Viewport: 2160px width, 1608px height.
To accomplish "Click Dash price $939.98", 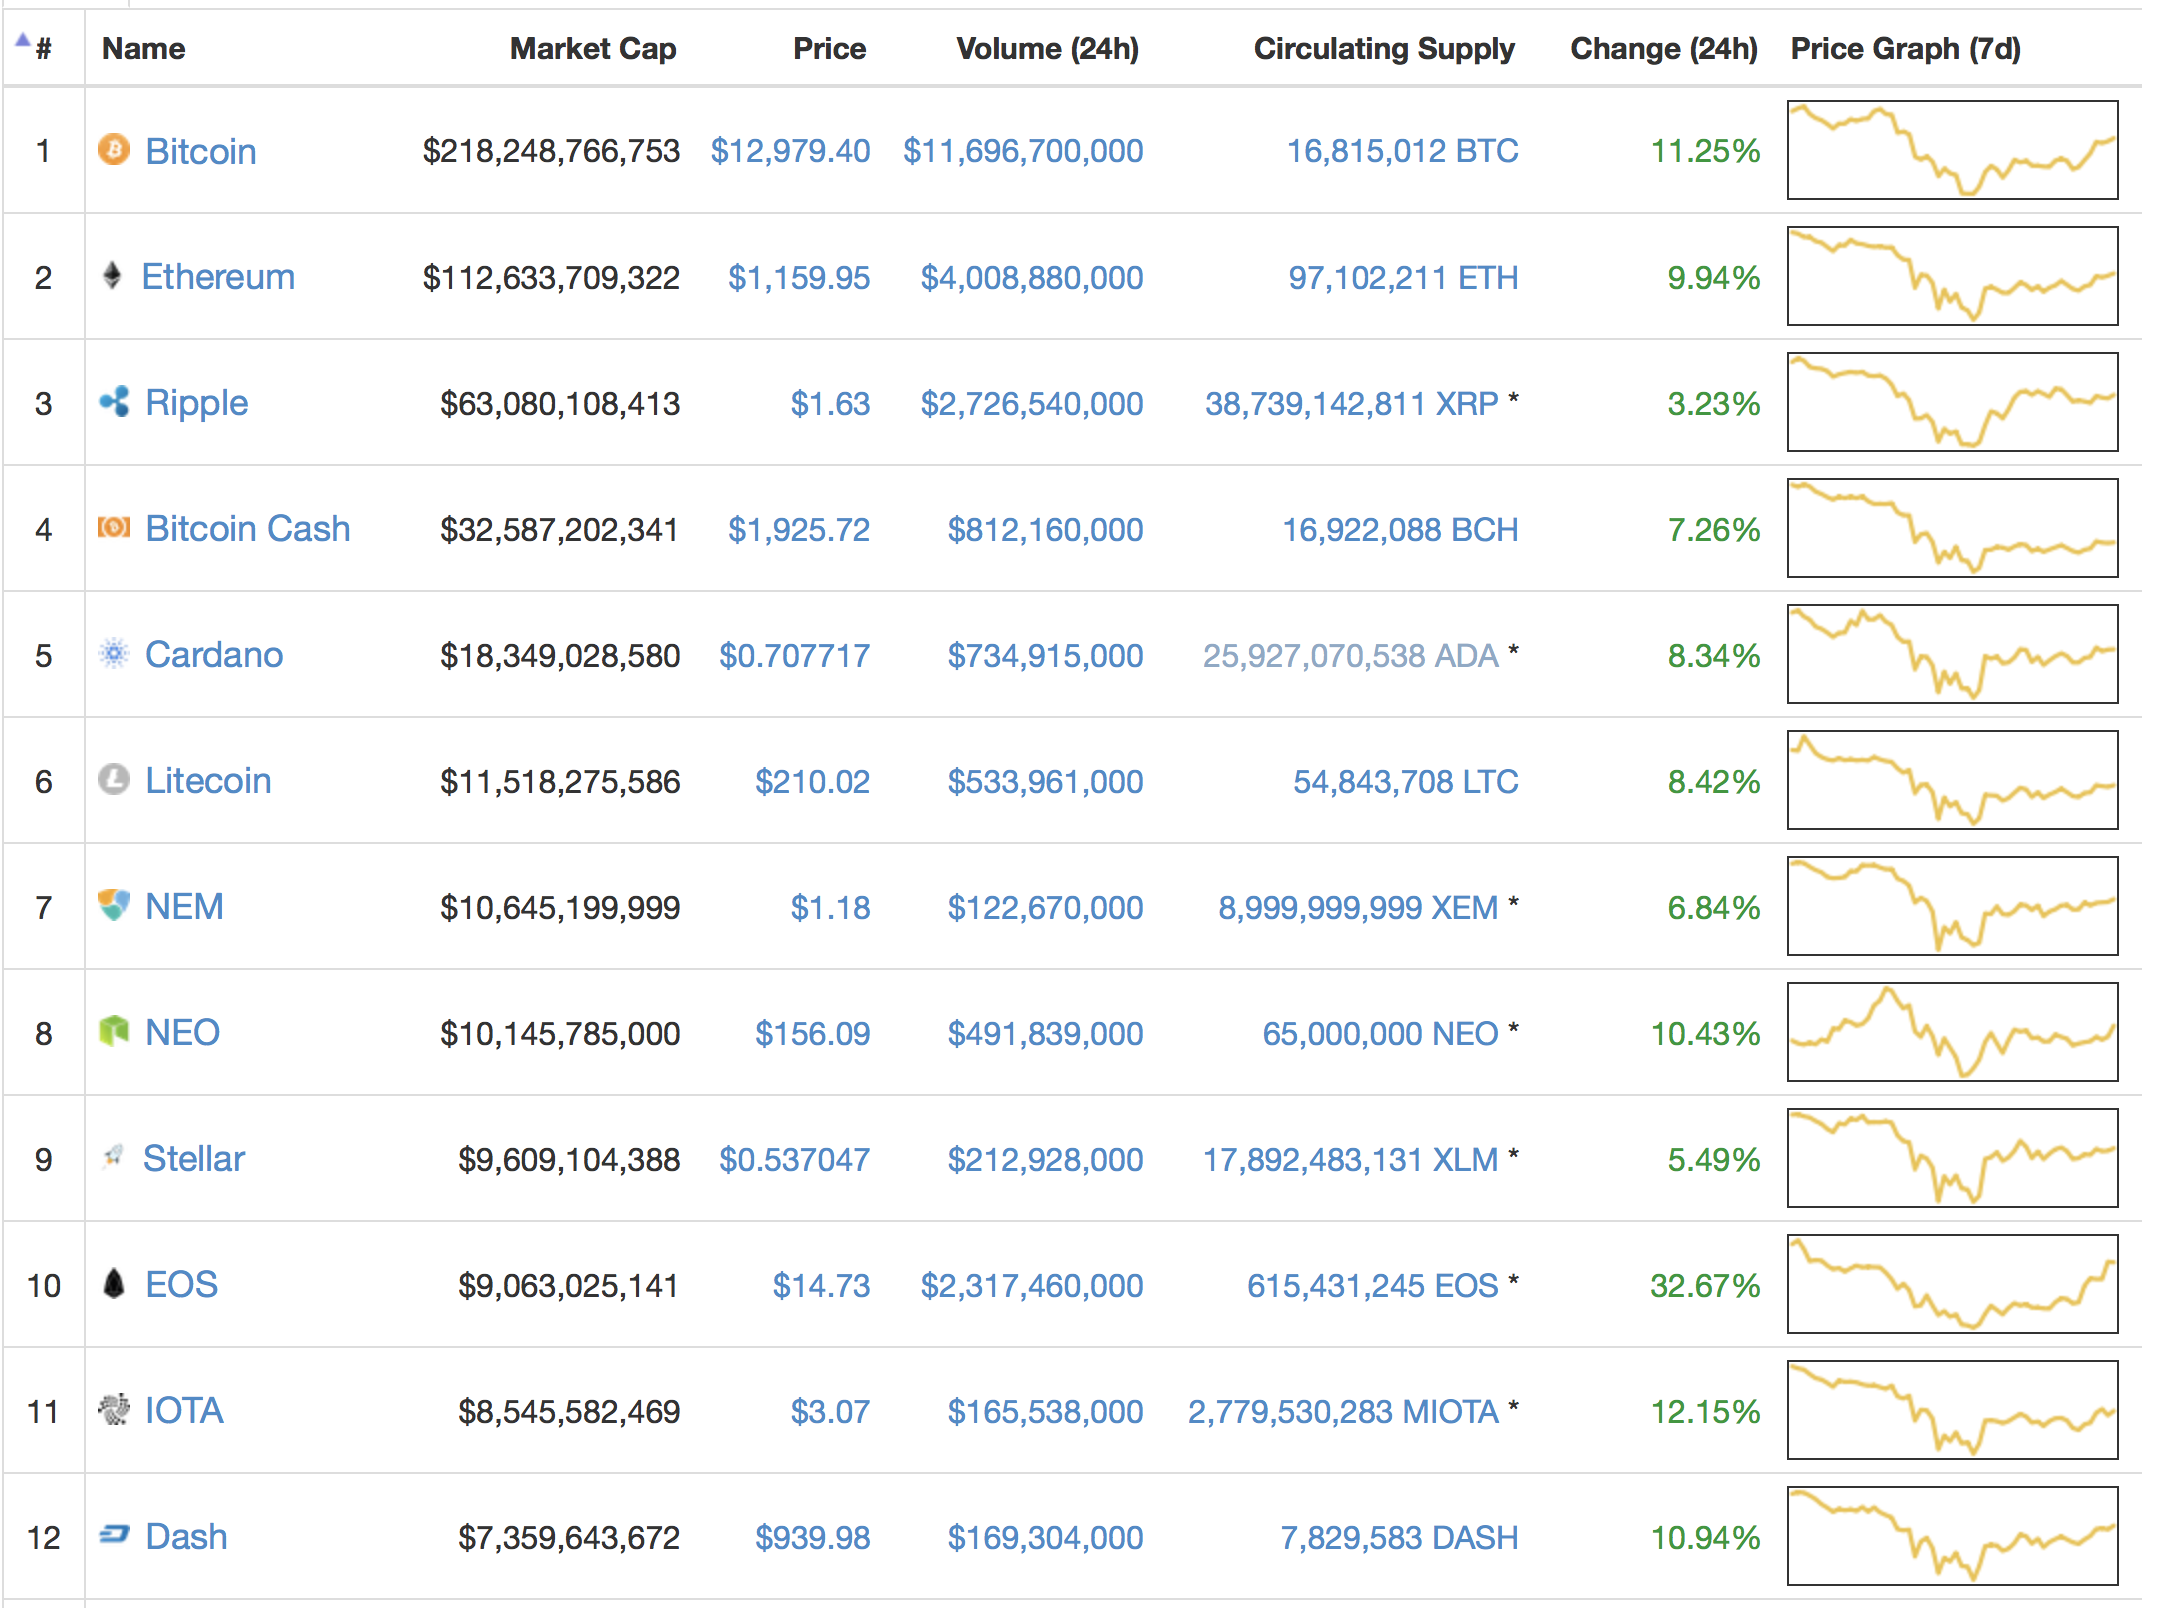I will pos(812,1537).
